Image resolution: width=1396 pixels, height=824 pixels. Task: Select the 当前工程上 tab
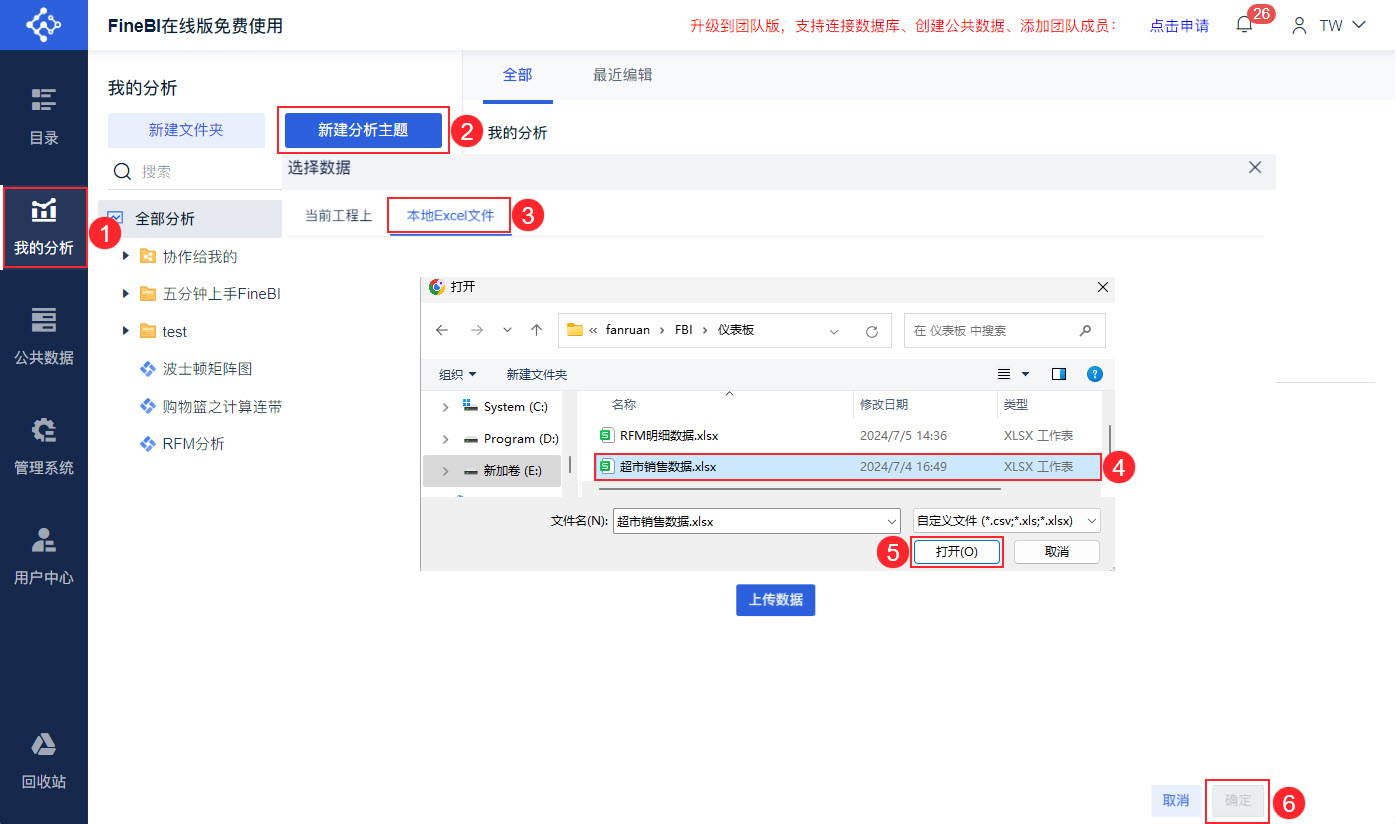click(338, 215)
